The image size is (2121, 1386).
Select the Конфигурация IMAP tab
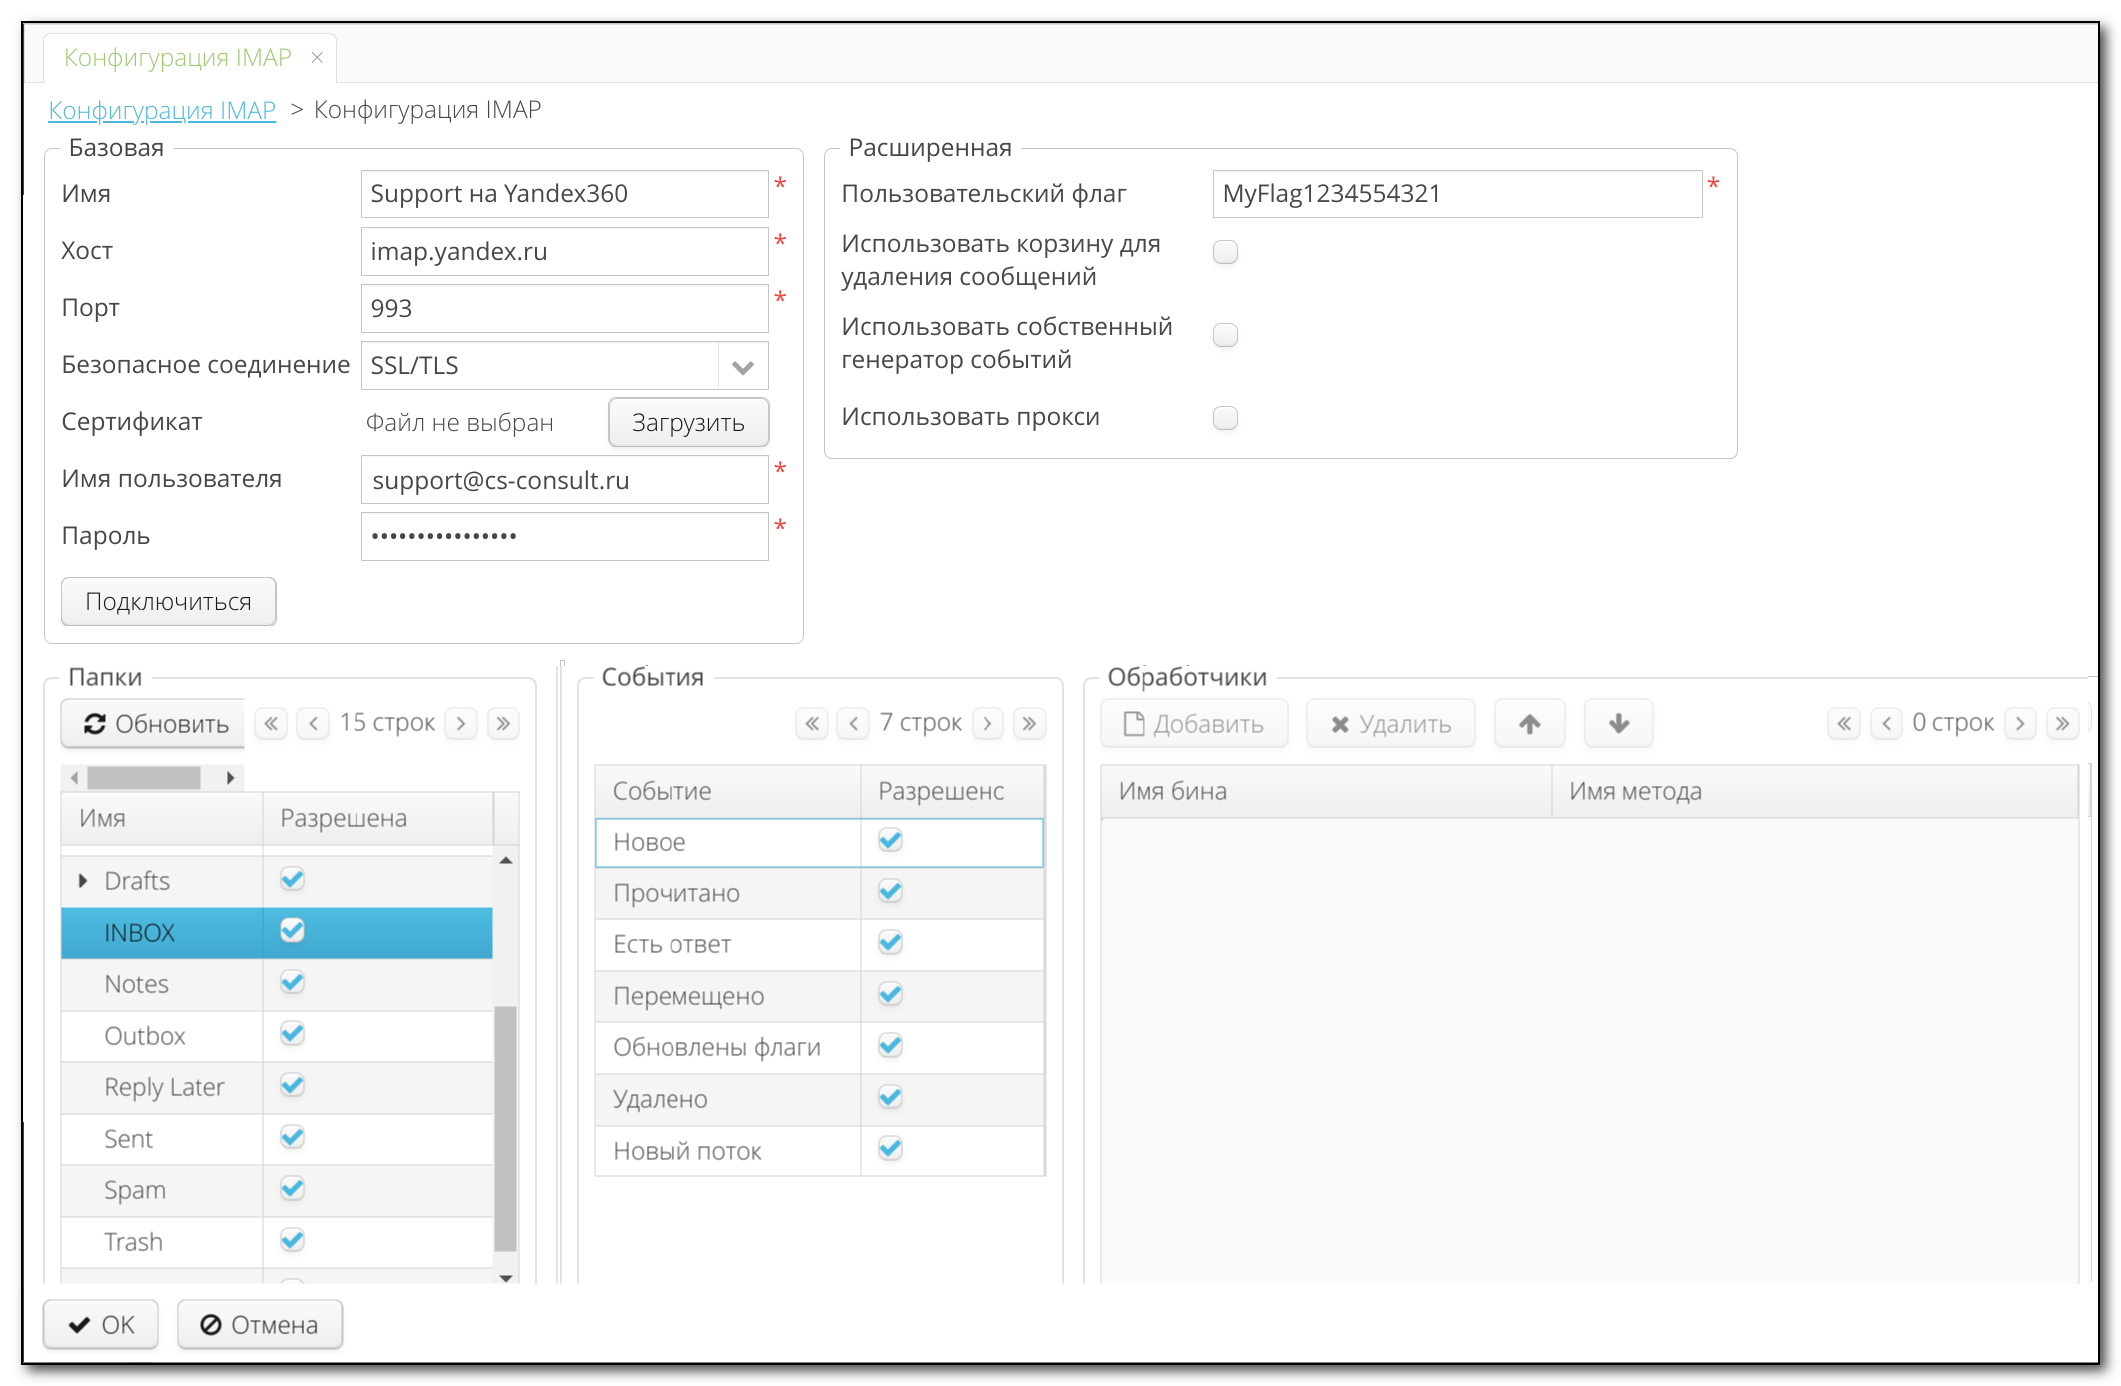(178, 58)
